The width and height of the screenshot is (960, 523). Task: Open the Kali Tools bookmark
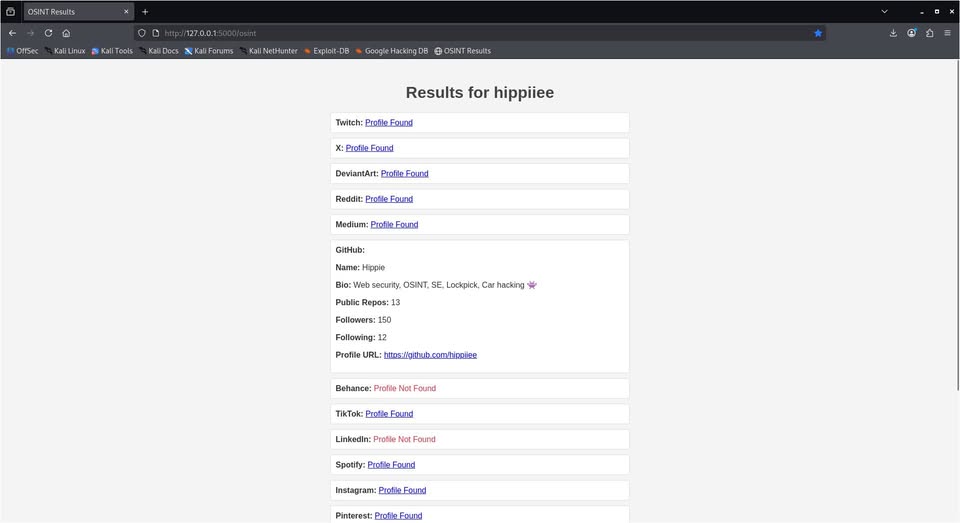tap(112, 51)
